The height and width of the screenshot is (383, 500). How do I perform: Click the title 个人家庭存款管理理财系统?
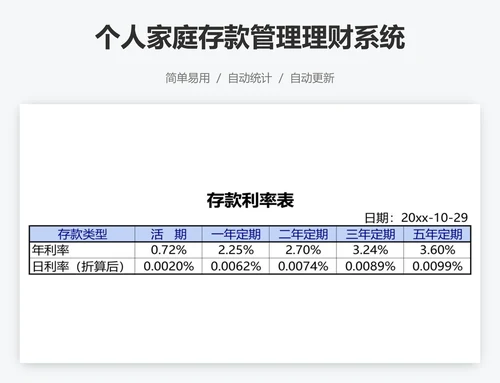[250, 37]
